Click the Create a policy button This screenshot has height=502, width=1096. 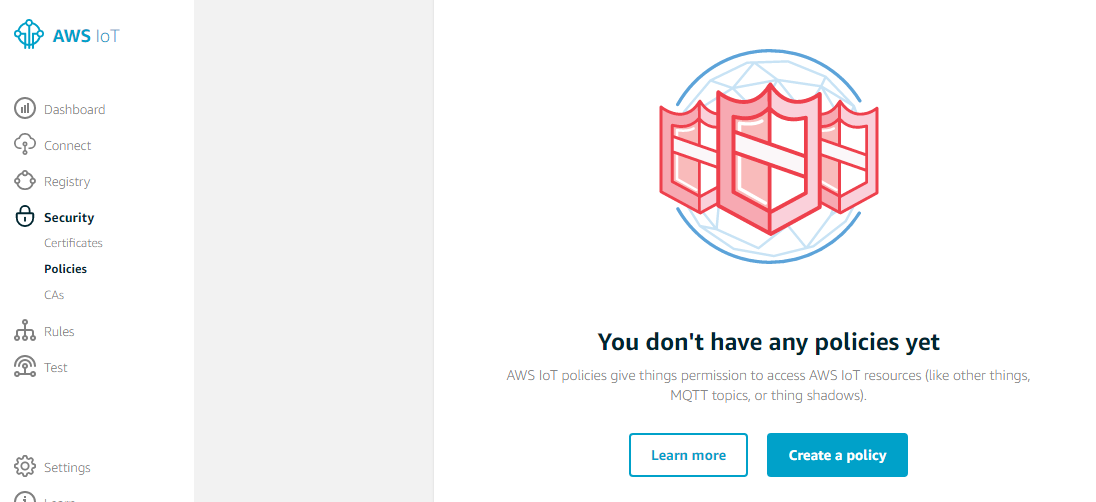pyautogui.click(x=837, y=455)
